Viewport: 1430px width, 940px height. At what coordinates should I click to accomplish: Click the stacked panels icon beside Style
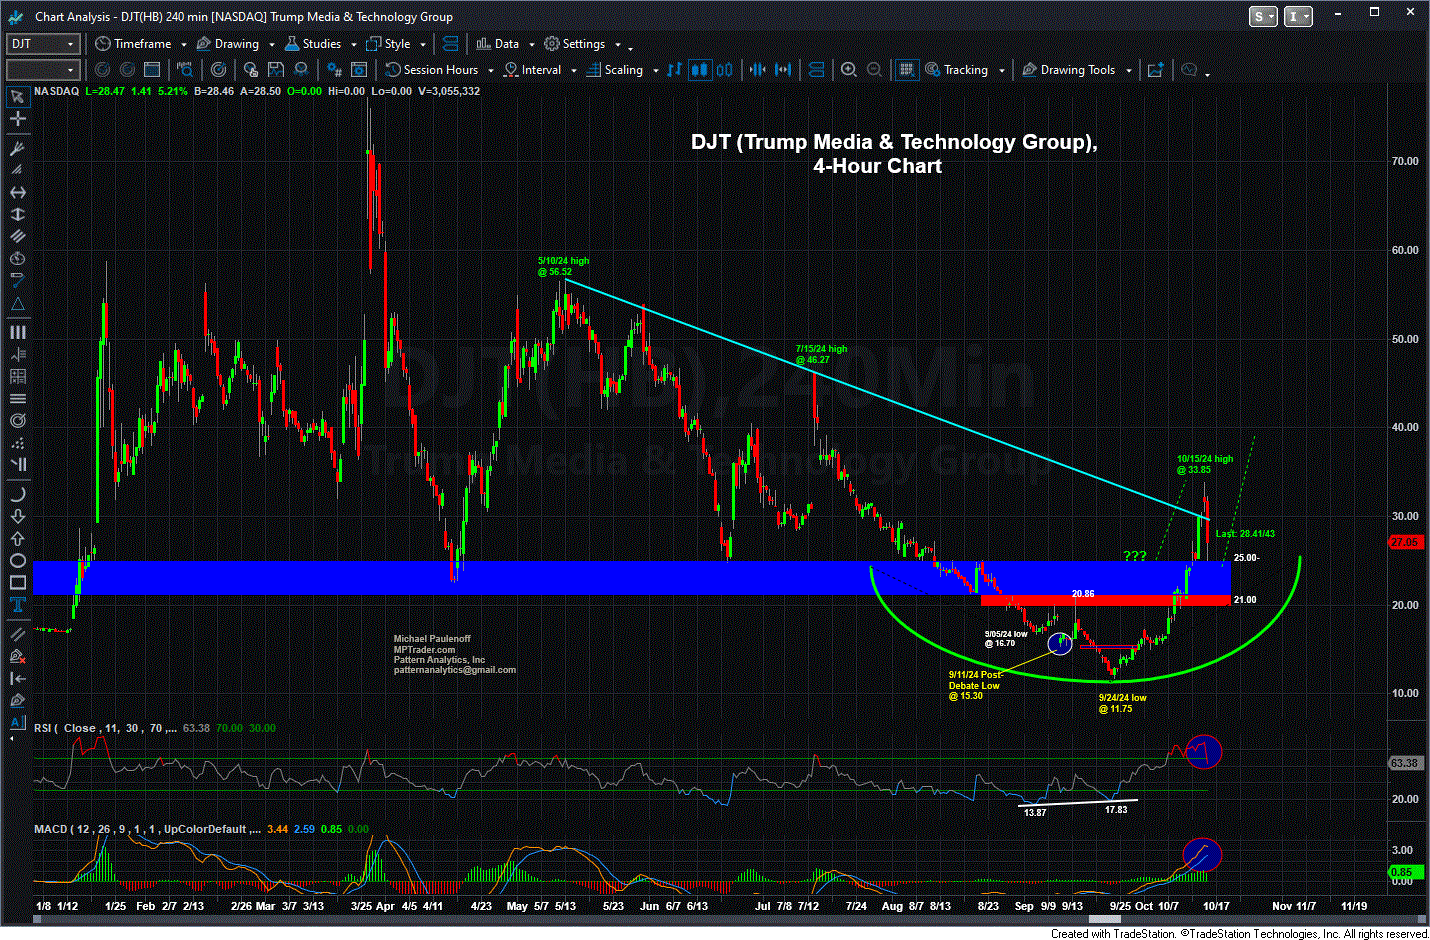coord(450,44)
